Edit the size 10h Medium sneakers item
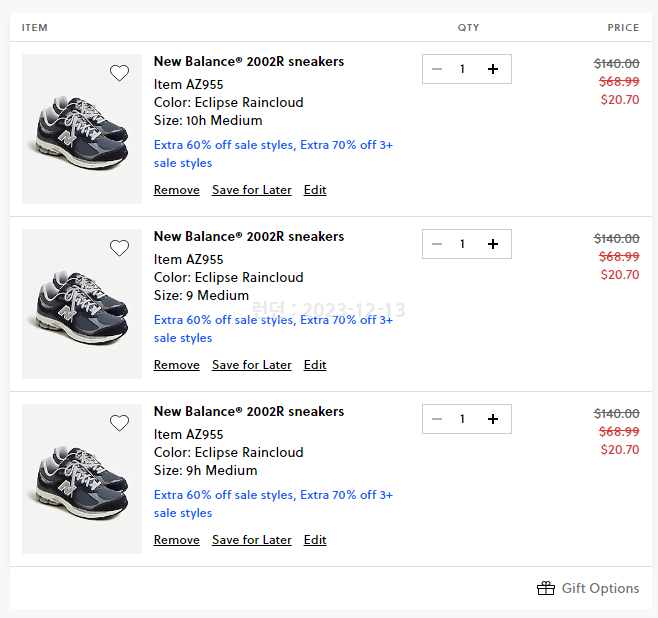 coord(315,190)
